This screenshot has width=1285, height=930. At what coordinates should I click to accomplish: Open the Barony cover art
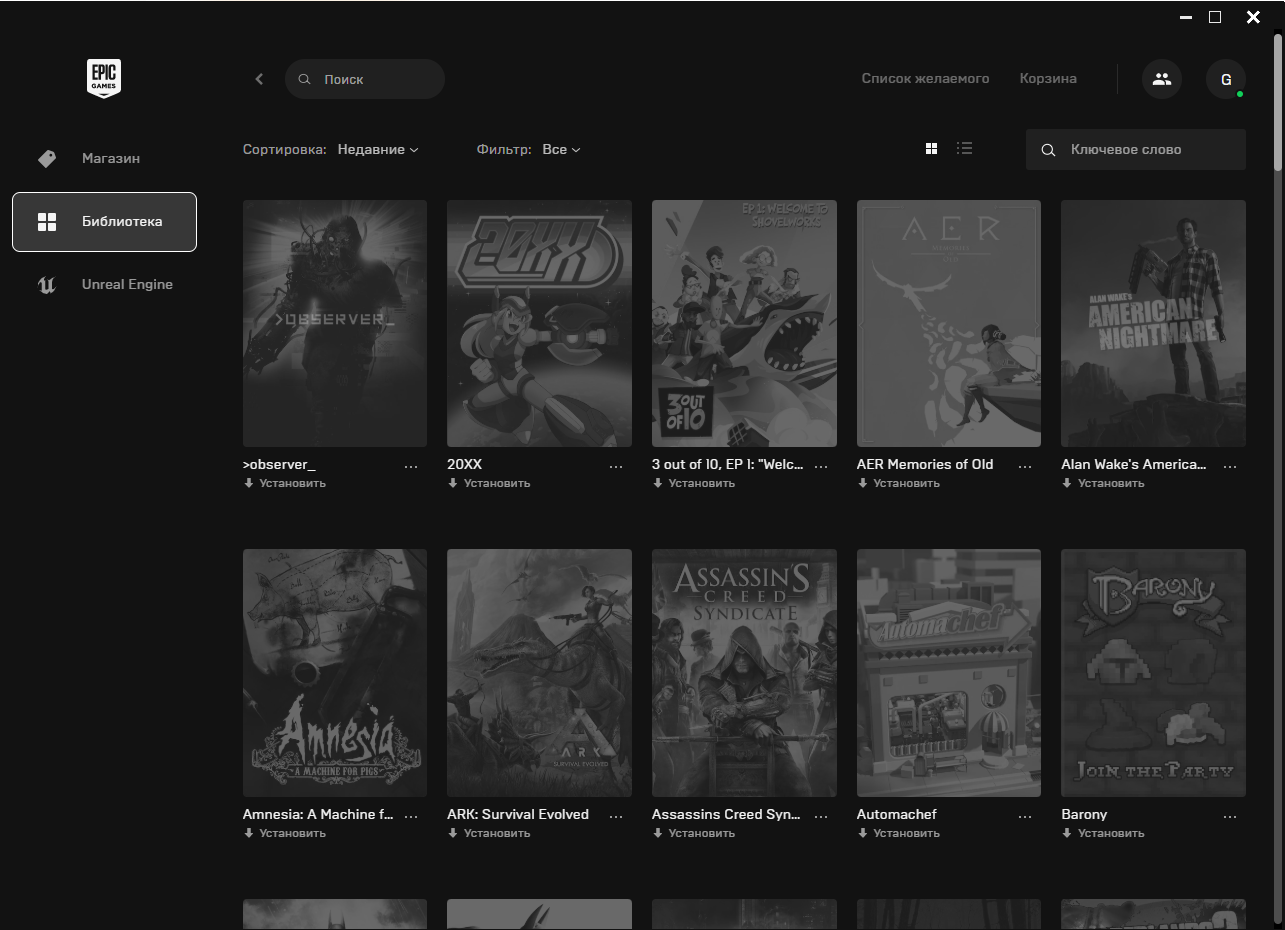coord(1153,673)
